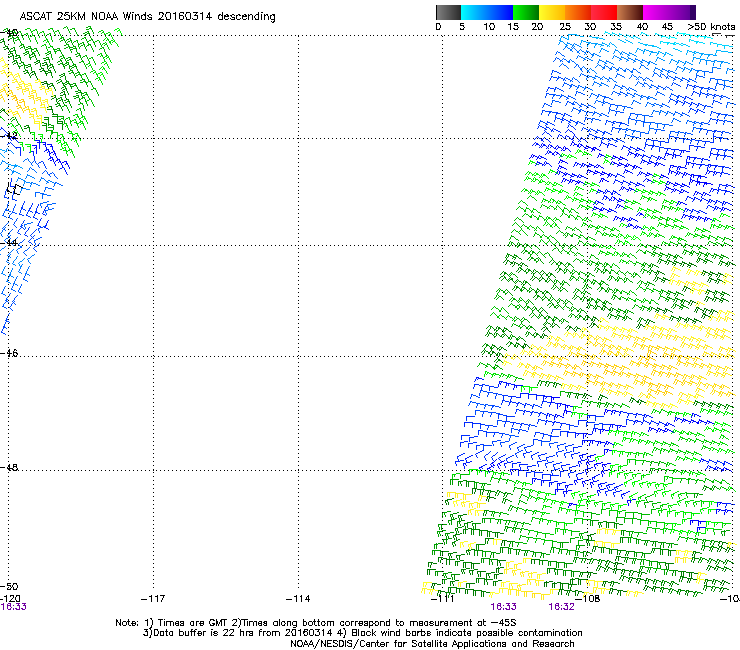The width and height of the screenshot is (740, 650).
Task: Click the yellow 20-25 knots legend segment
Action: point(552,12)
